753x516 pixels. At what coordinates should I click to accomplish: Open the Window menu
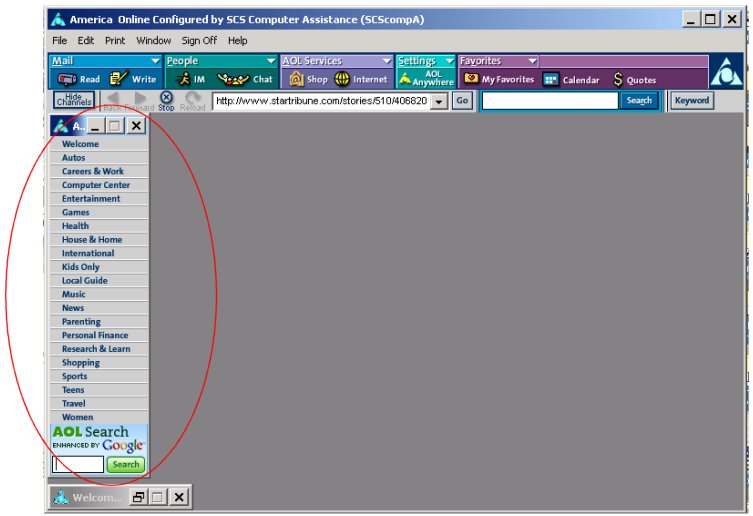pos(153,41)
